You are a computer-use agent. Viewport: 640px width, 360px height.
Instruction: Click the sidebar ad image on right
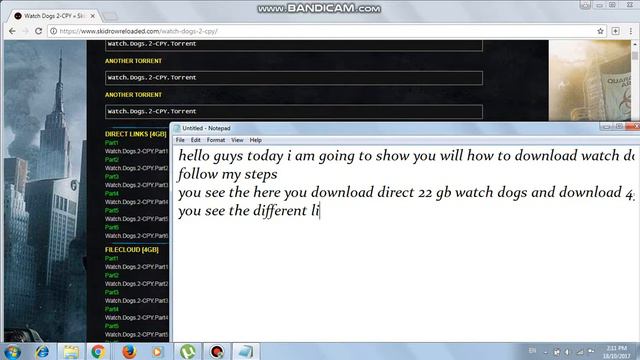(590, 80)
